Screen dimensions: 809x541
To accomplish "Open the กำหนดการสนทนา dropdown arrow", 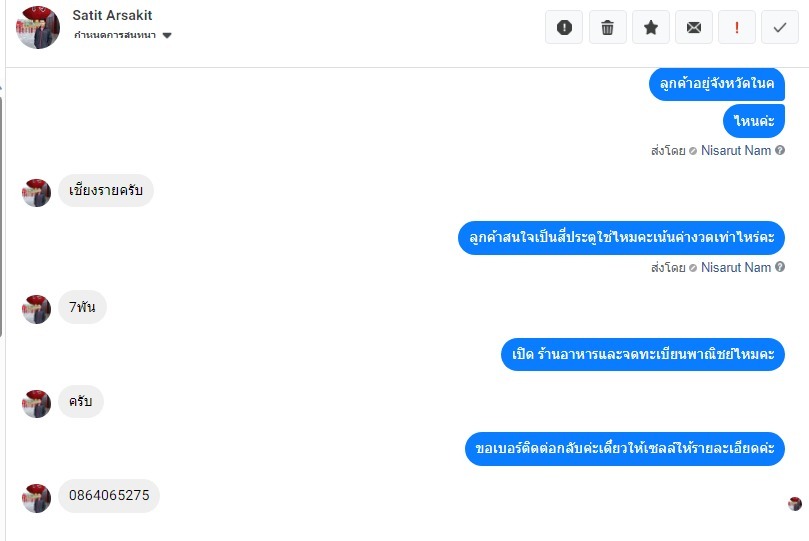I will [x=167, y=36].
